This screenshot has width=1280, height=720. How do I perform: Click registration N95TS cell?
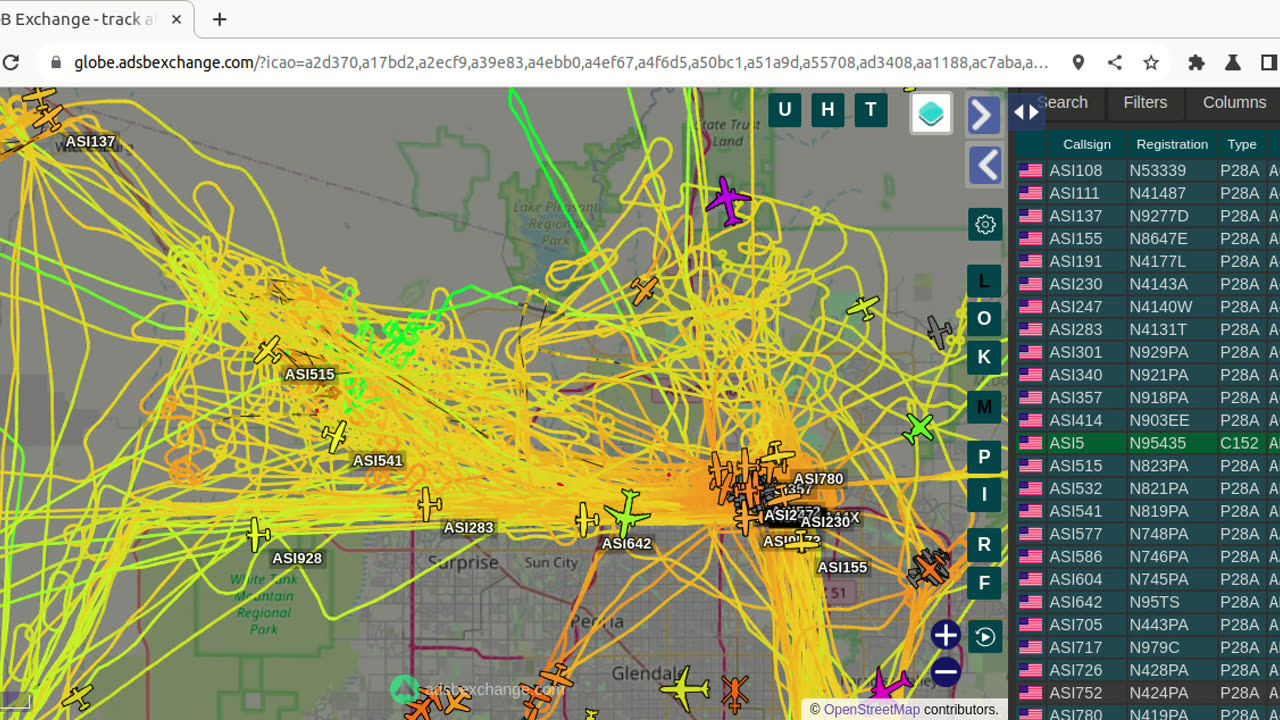pyautogui.click(x=1172, y=602)
